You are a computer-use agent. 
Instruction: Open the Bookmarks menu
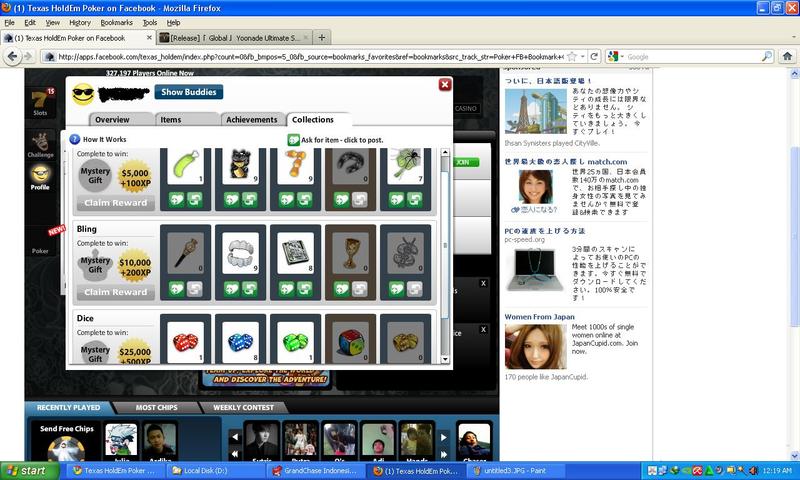coord(116,22)
